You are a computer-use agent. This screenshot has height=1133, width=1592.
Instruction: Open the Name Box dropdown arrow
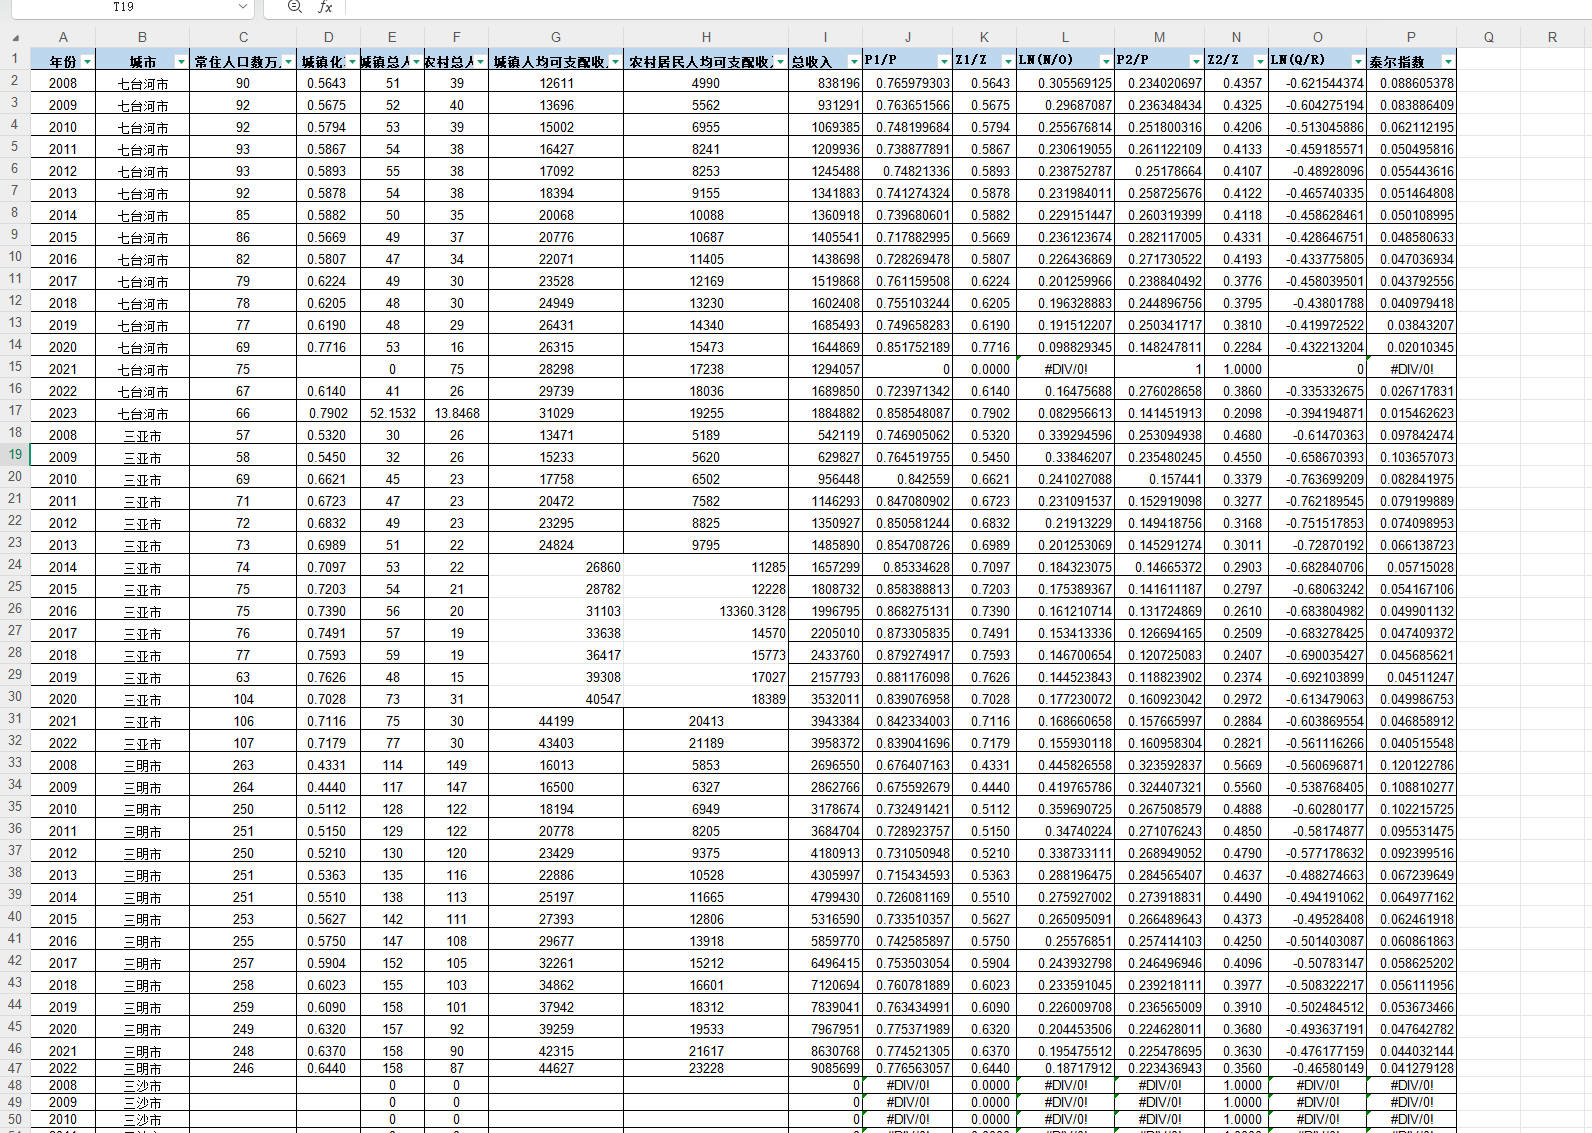242,7
